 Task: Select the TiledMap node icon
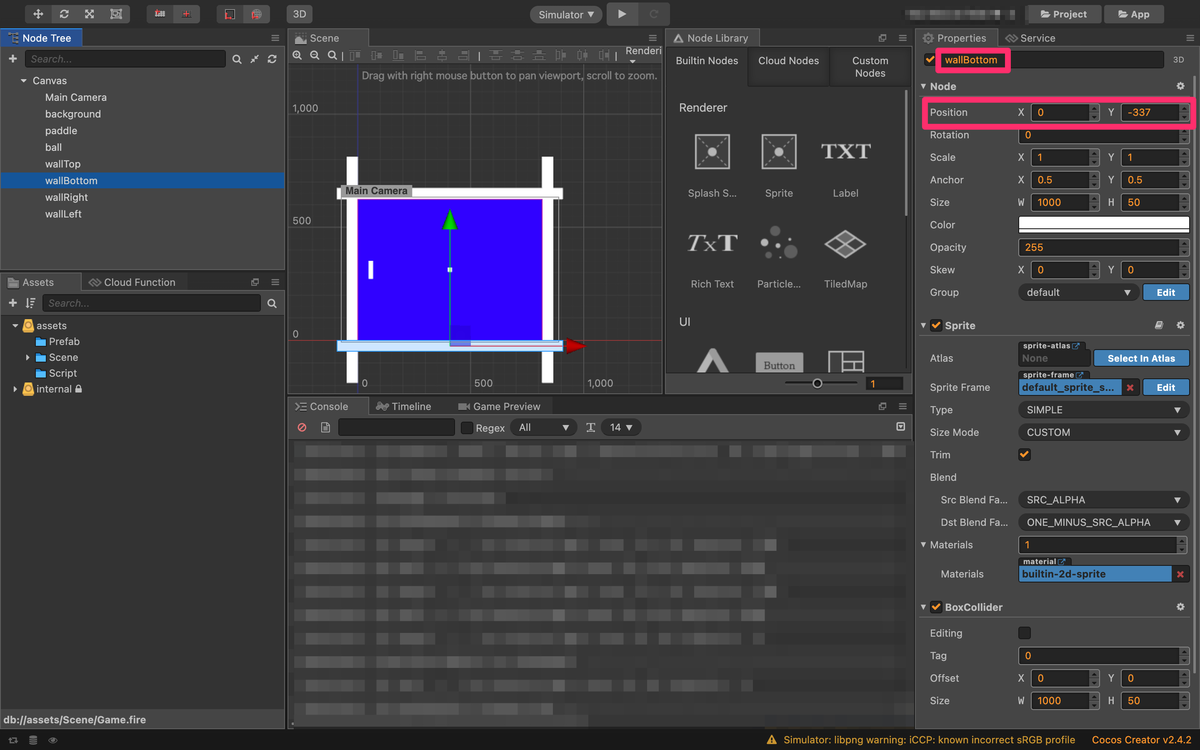[845, 243]
